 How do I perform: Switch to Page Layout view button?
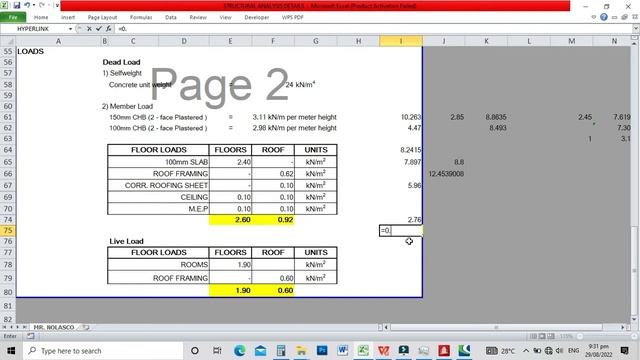(542, 336)
